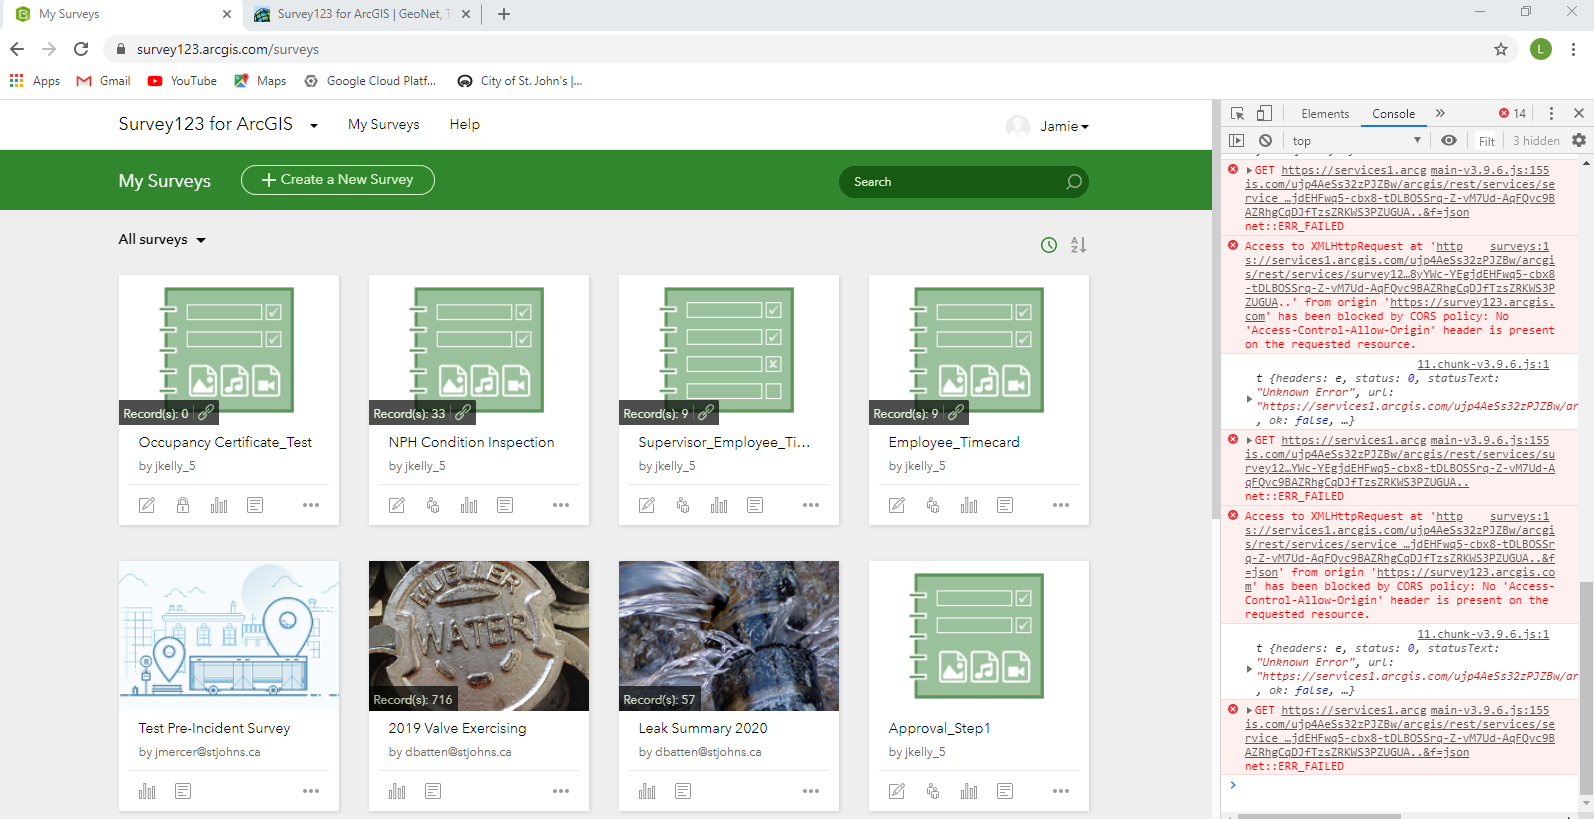Sort surveys by modified time

[x=1049, y=245]
